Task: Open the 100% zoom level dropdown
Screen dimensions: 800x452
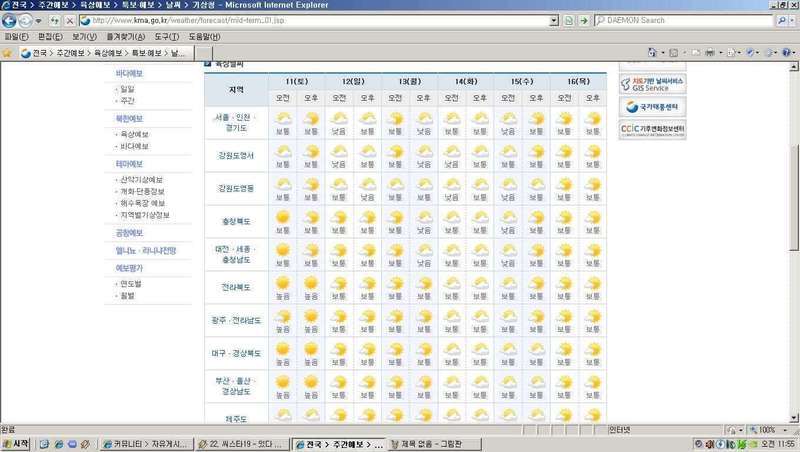Action: tap(786, 431)
